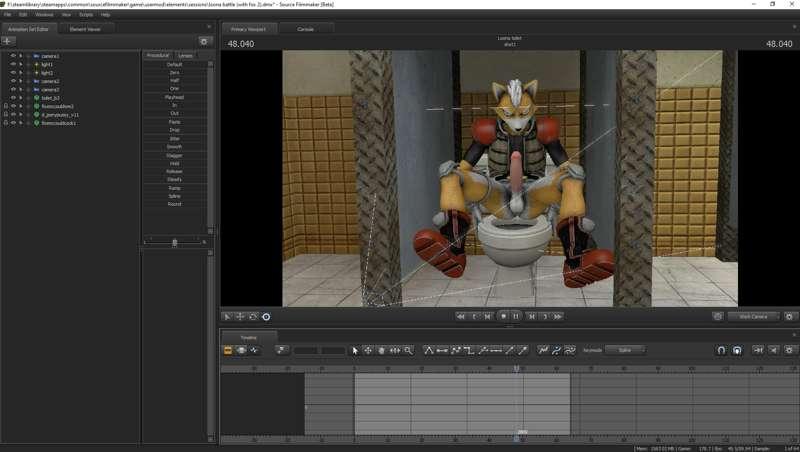Open the Scripts menu
The width and height of the screenshot is (800, 452).
(x=86, y=15)
